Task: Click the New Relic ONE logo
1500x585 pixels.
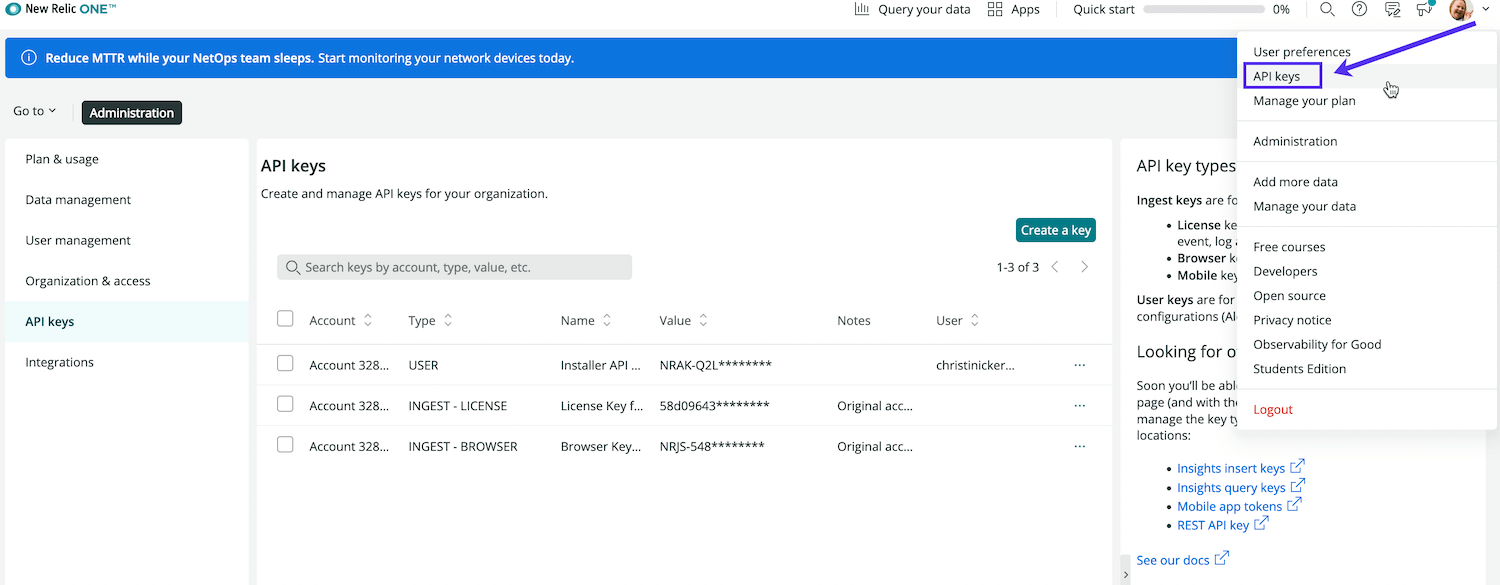Action: coord(61,9)
